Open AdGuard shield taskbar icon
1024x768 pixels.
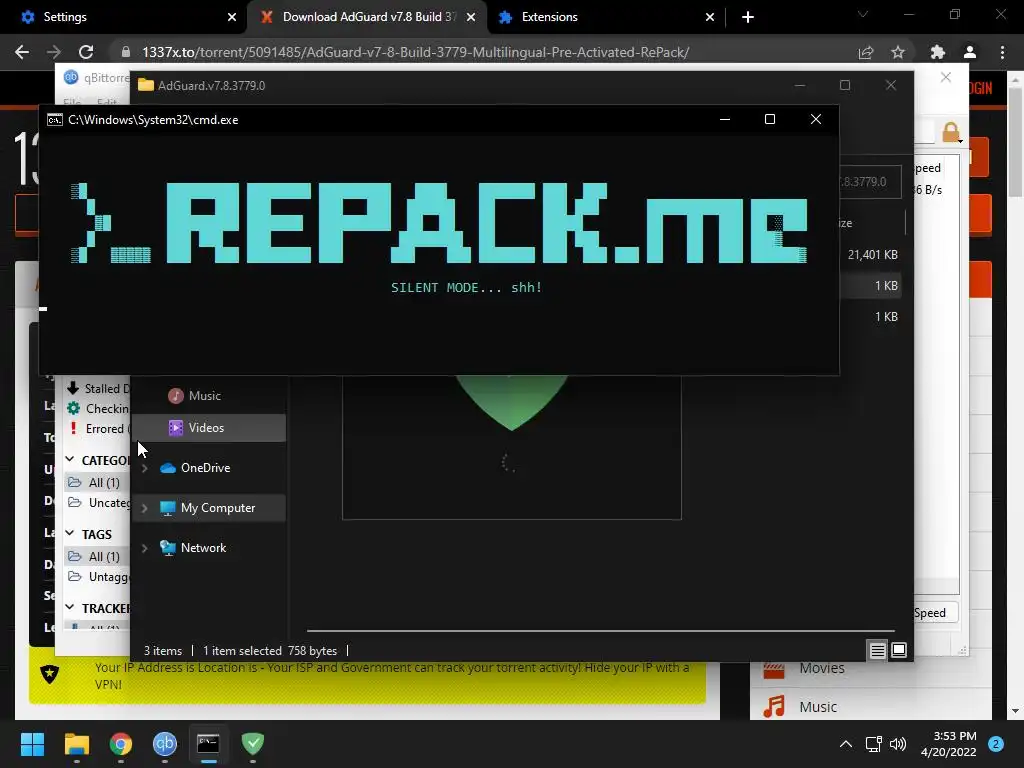click(253, 744)
